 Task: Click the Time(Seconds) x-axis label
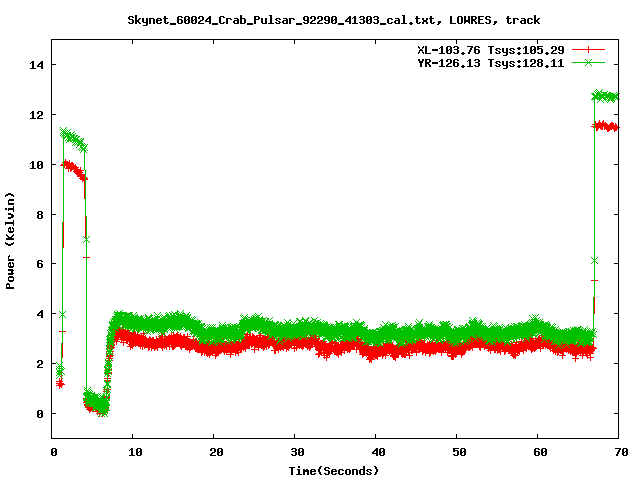tap(334, 471)
